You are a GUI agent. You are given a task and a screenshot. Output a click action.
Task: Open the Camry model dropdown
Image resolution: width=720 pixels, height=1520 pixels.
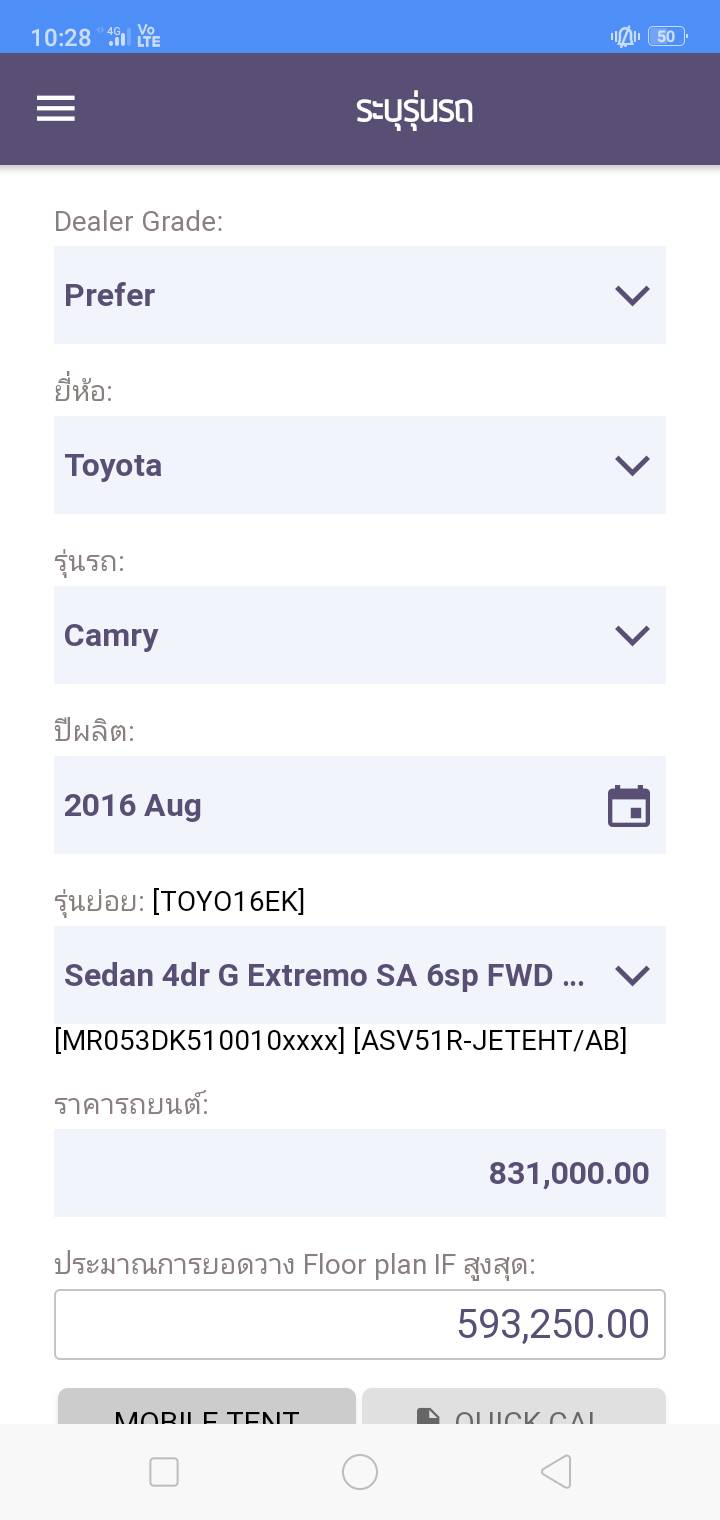pyautogui.click(x=359, y=635)
